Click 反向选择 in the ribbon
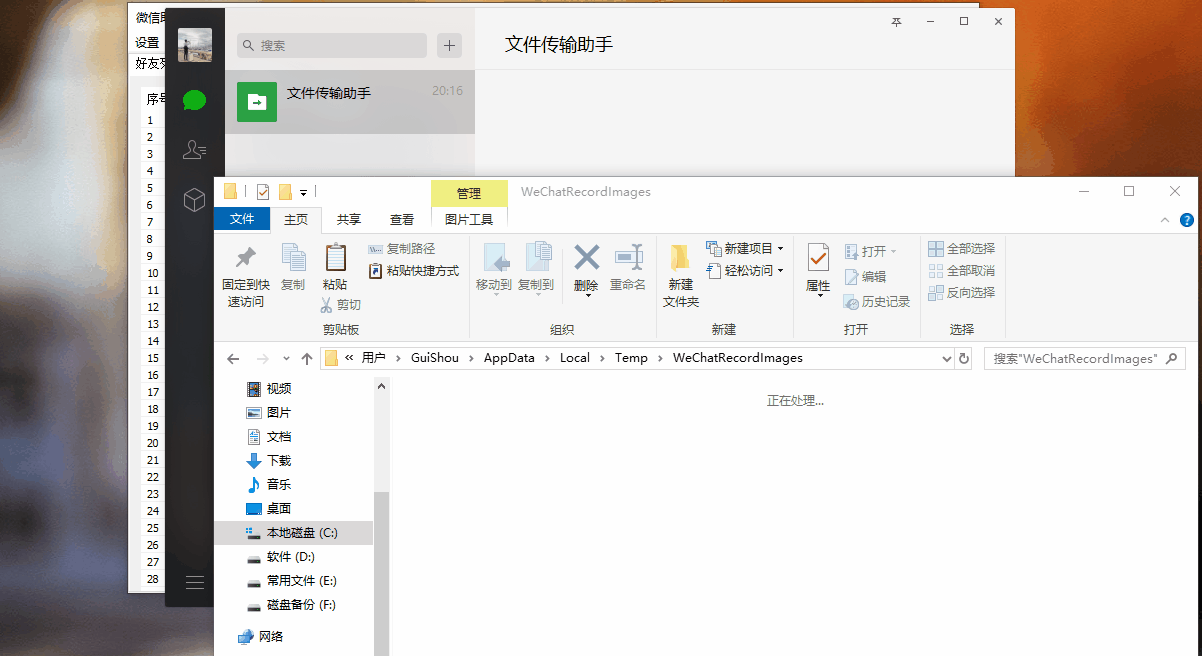Viewport: 1202px width, 656px height. click(x=961, y=292)
